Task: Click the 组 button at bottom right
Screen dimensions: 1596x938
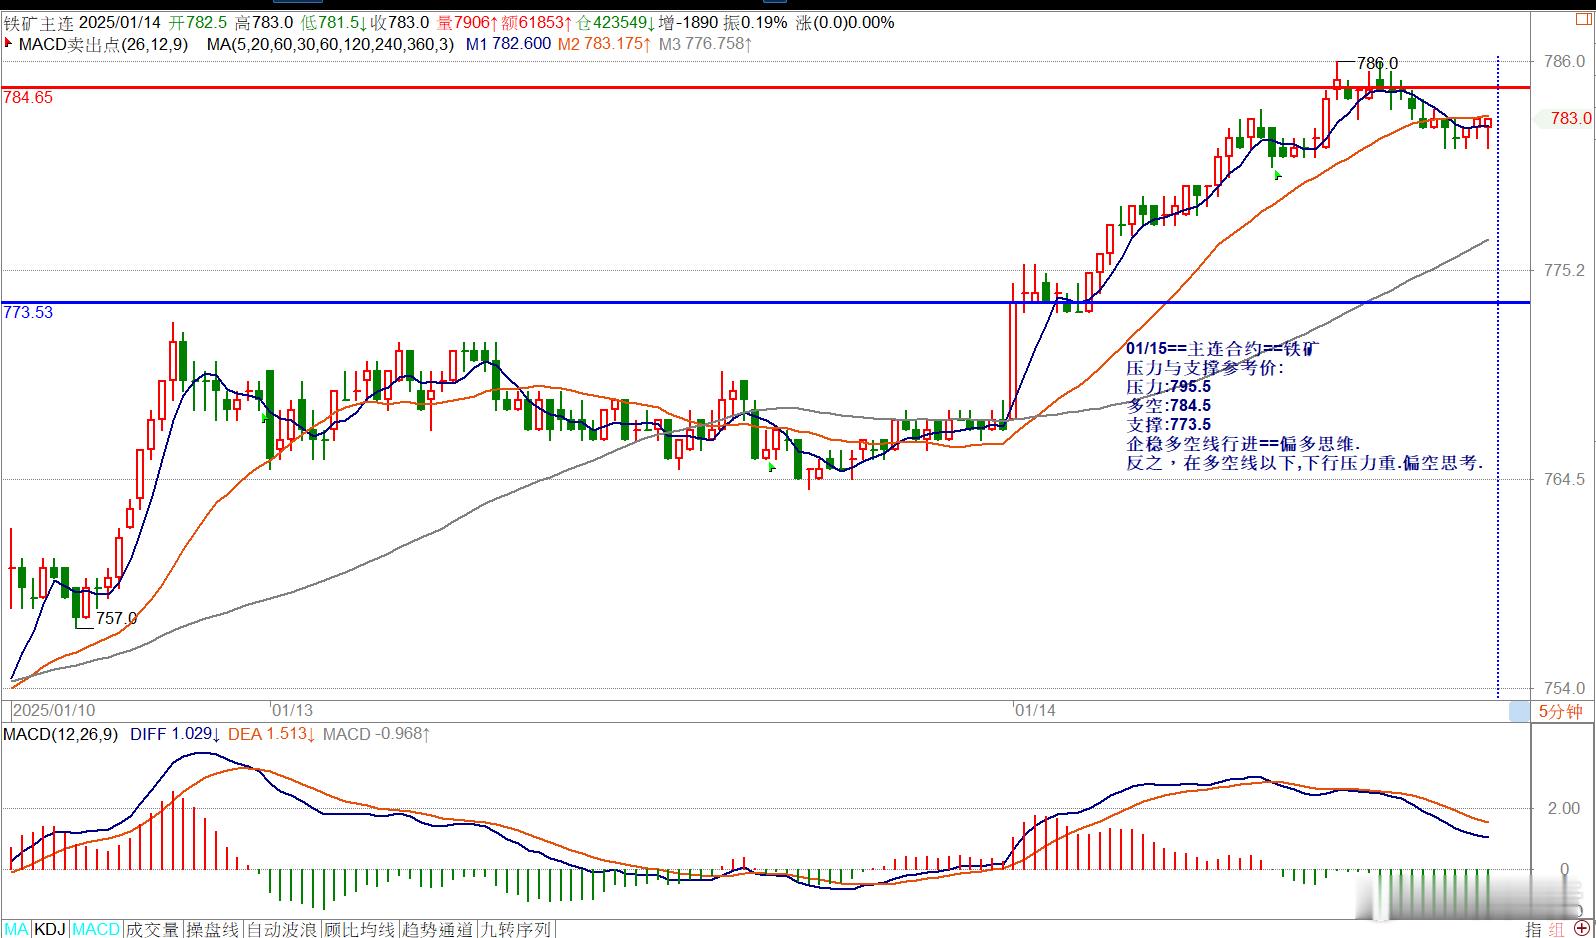Action: (1557, 929)
